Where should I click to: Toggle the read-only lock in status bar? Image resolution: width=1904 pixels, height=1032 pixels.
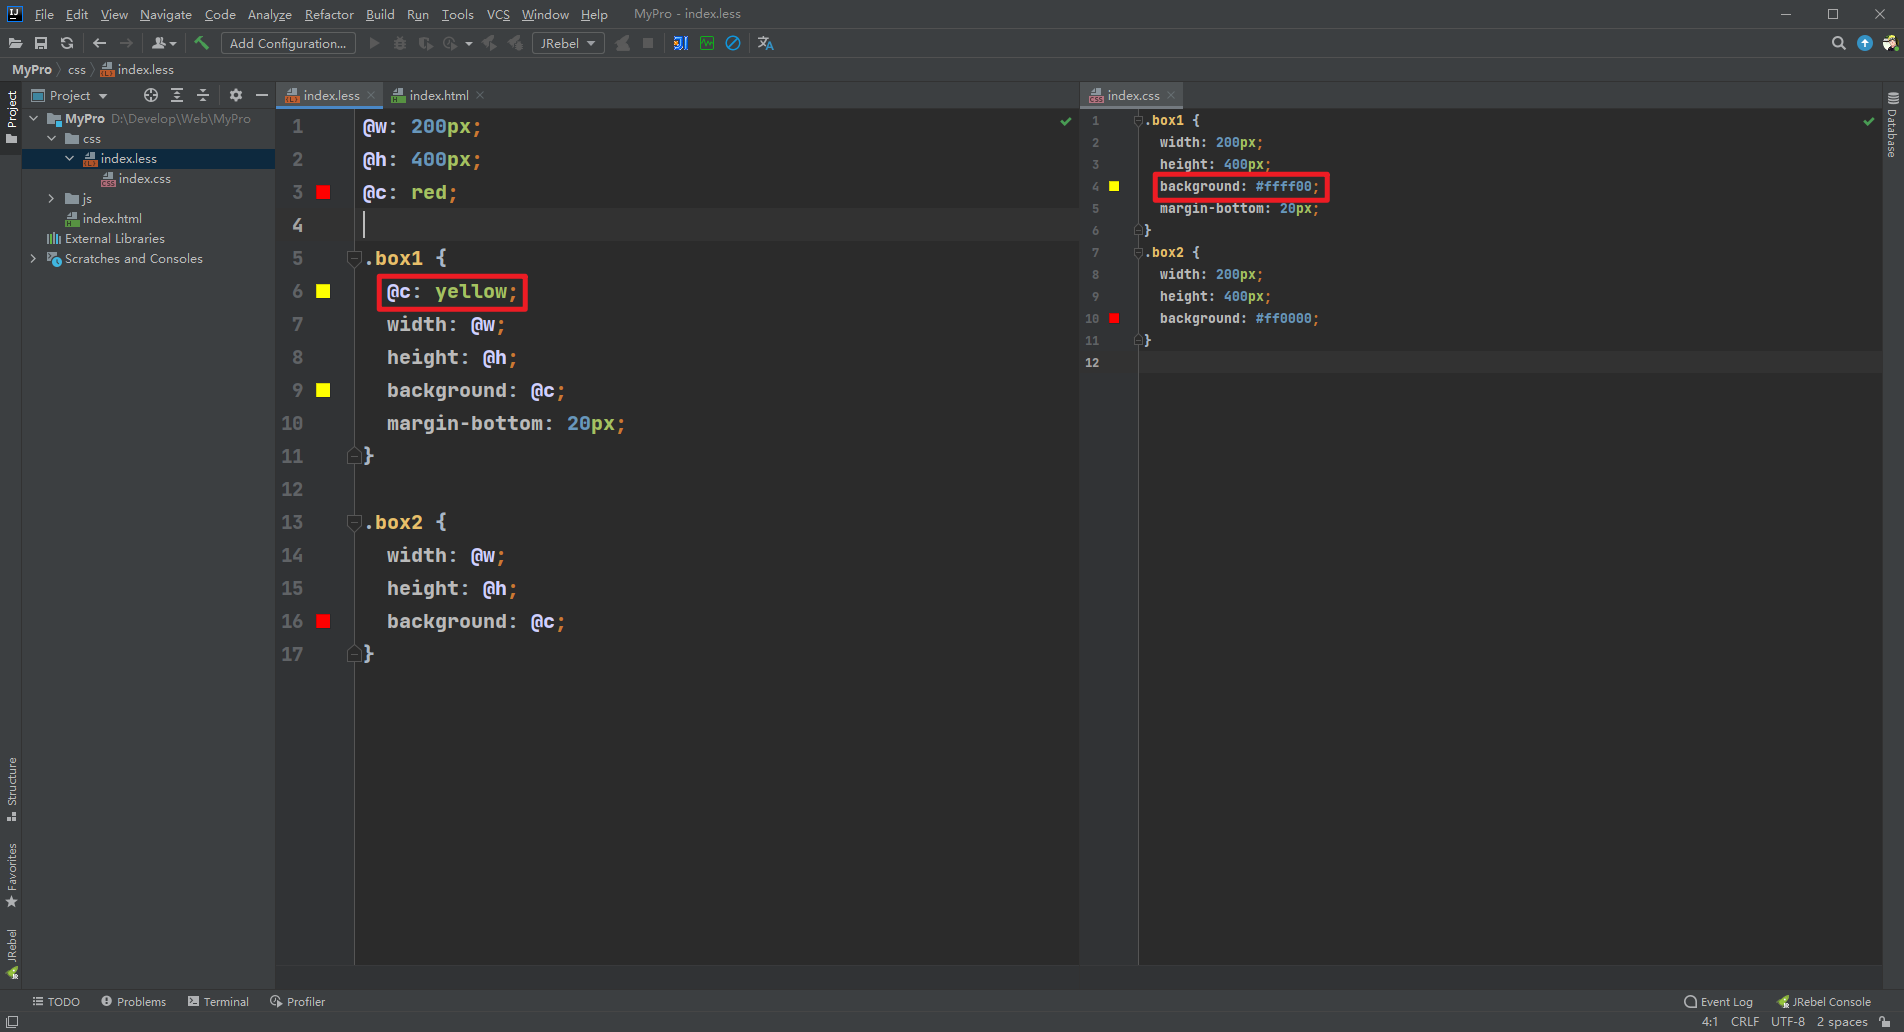1885,1021
